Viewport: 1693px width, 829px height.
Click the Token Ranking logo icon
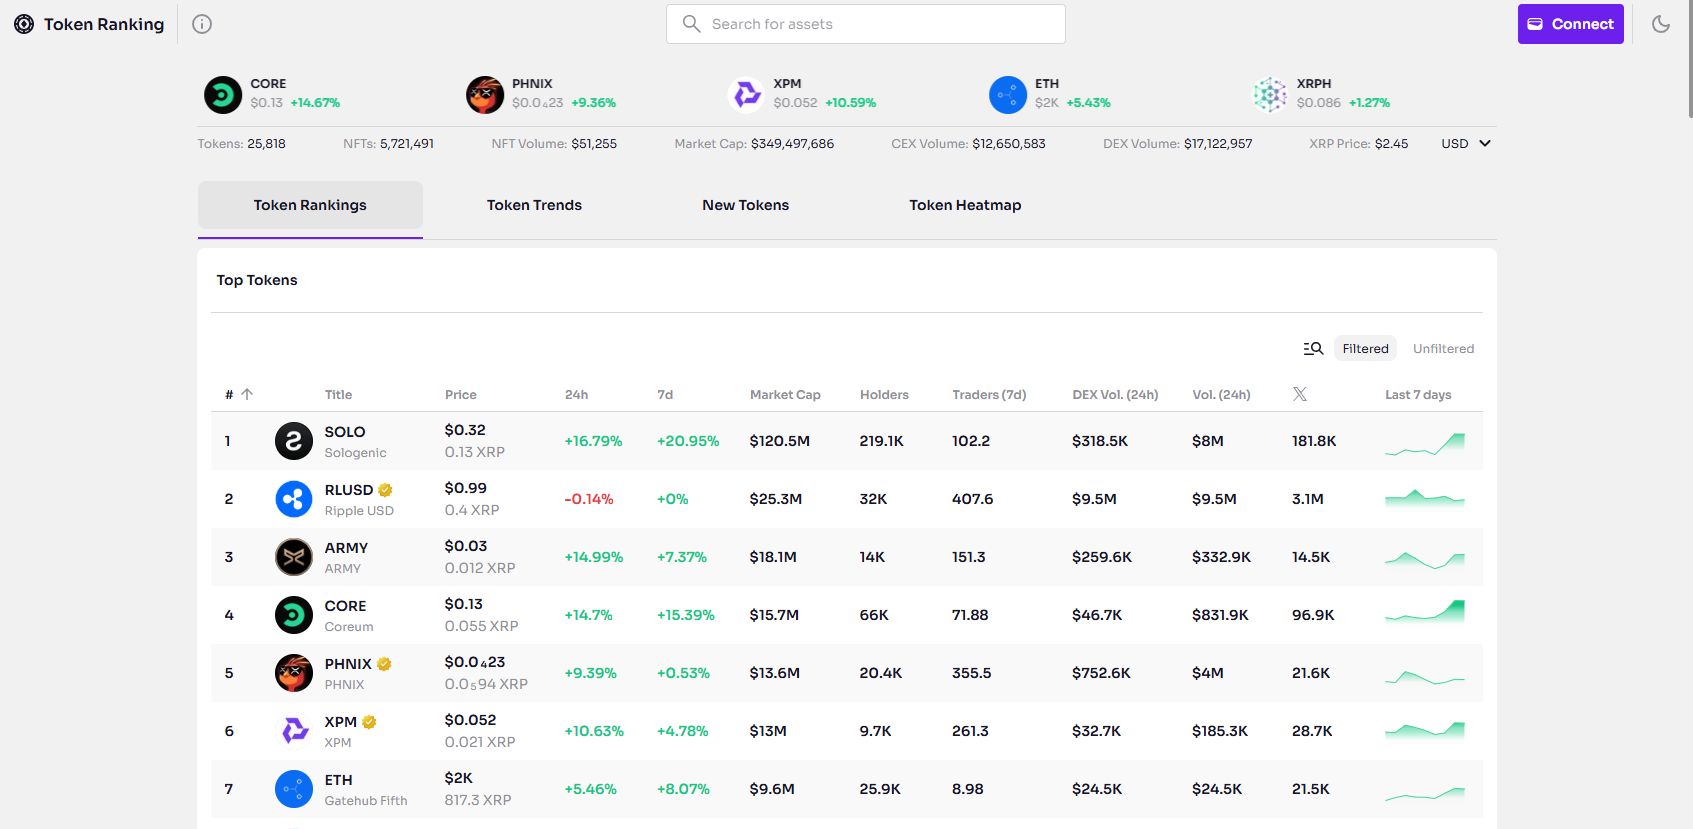click(24, 24)
